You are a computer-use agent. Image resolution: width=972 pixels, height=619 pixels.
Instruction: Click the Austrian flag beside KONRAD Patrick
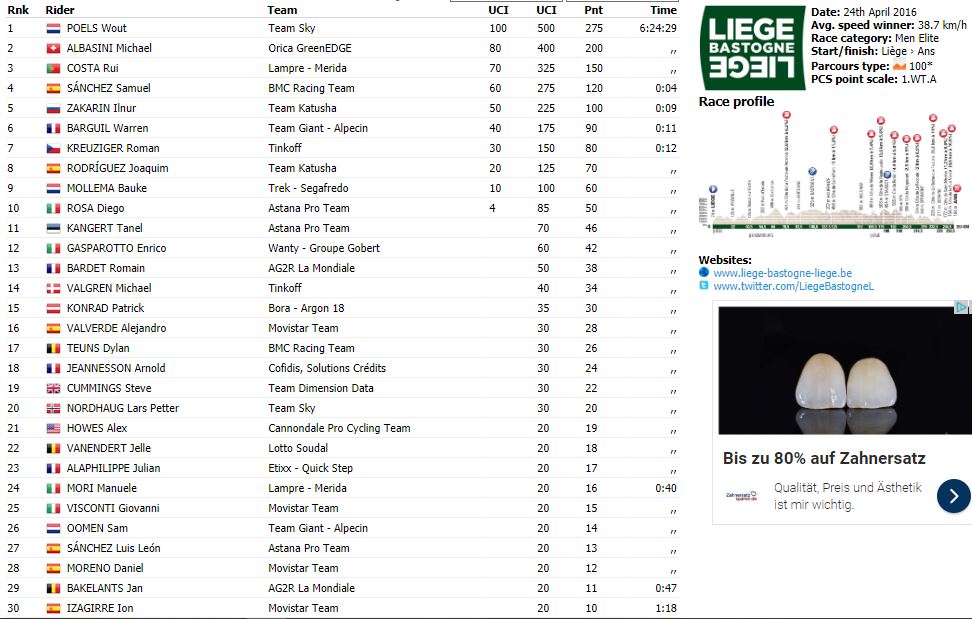[53, 308]
